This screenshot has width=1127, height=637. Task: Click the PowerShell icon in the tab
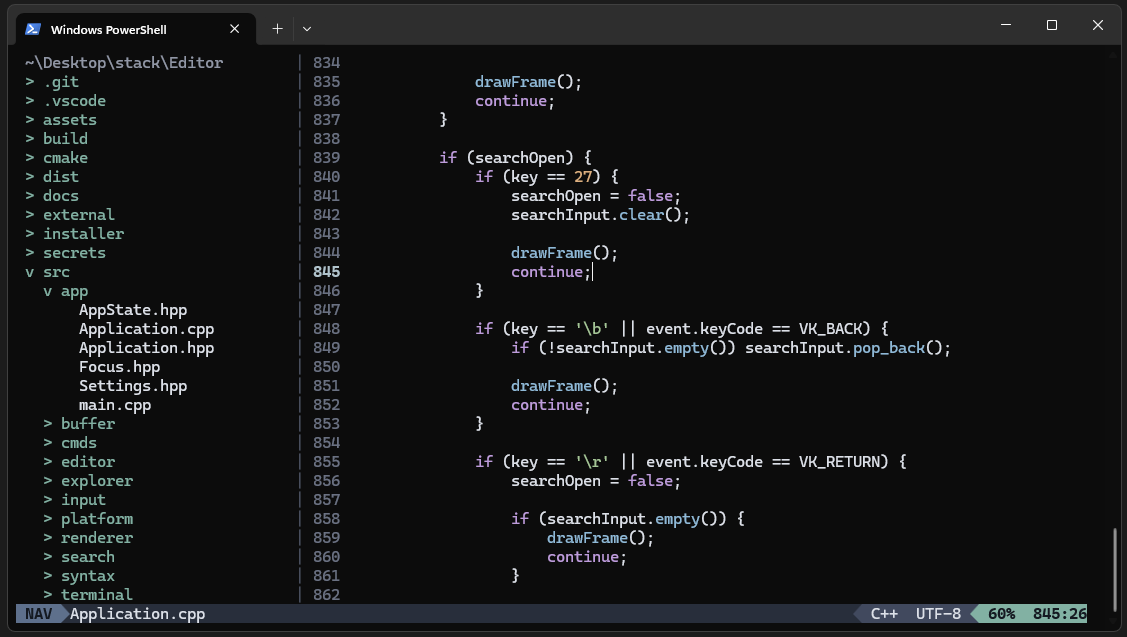32,29
